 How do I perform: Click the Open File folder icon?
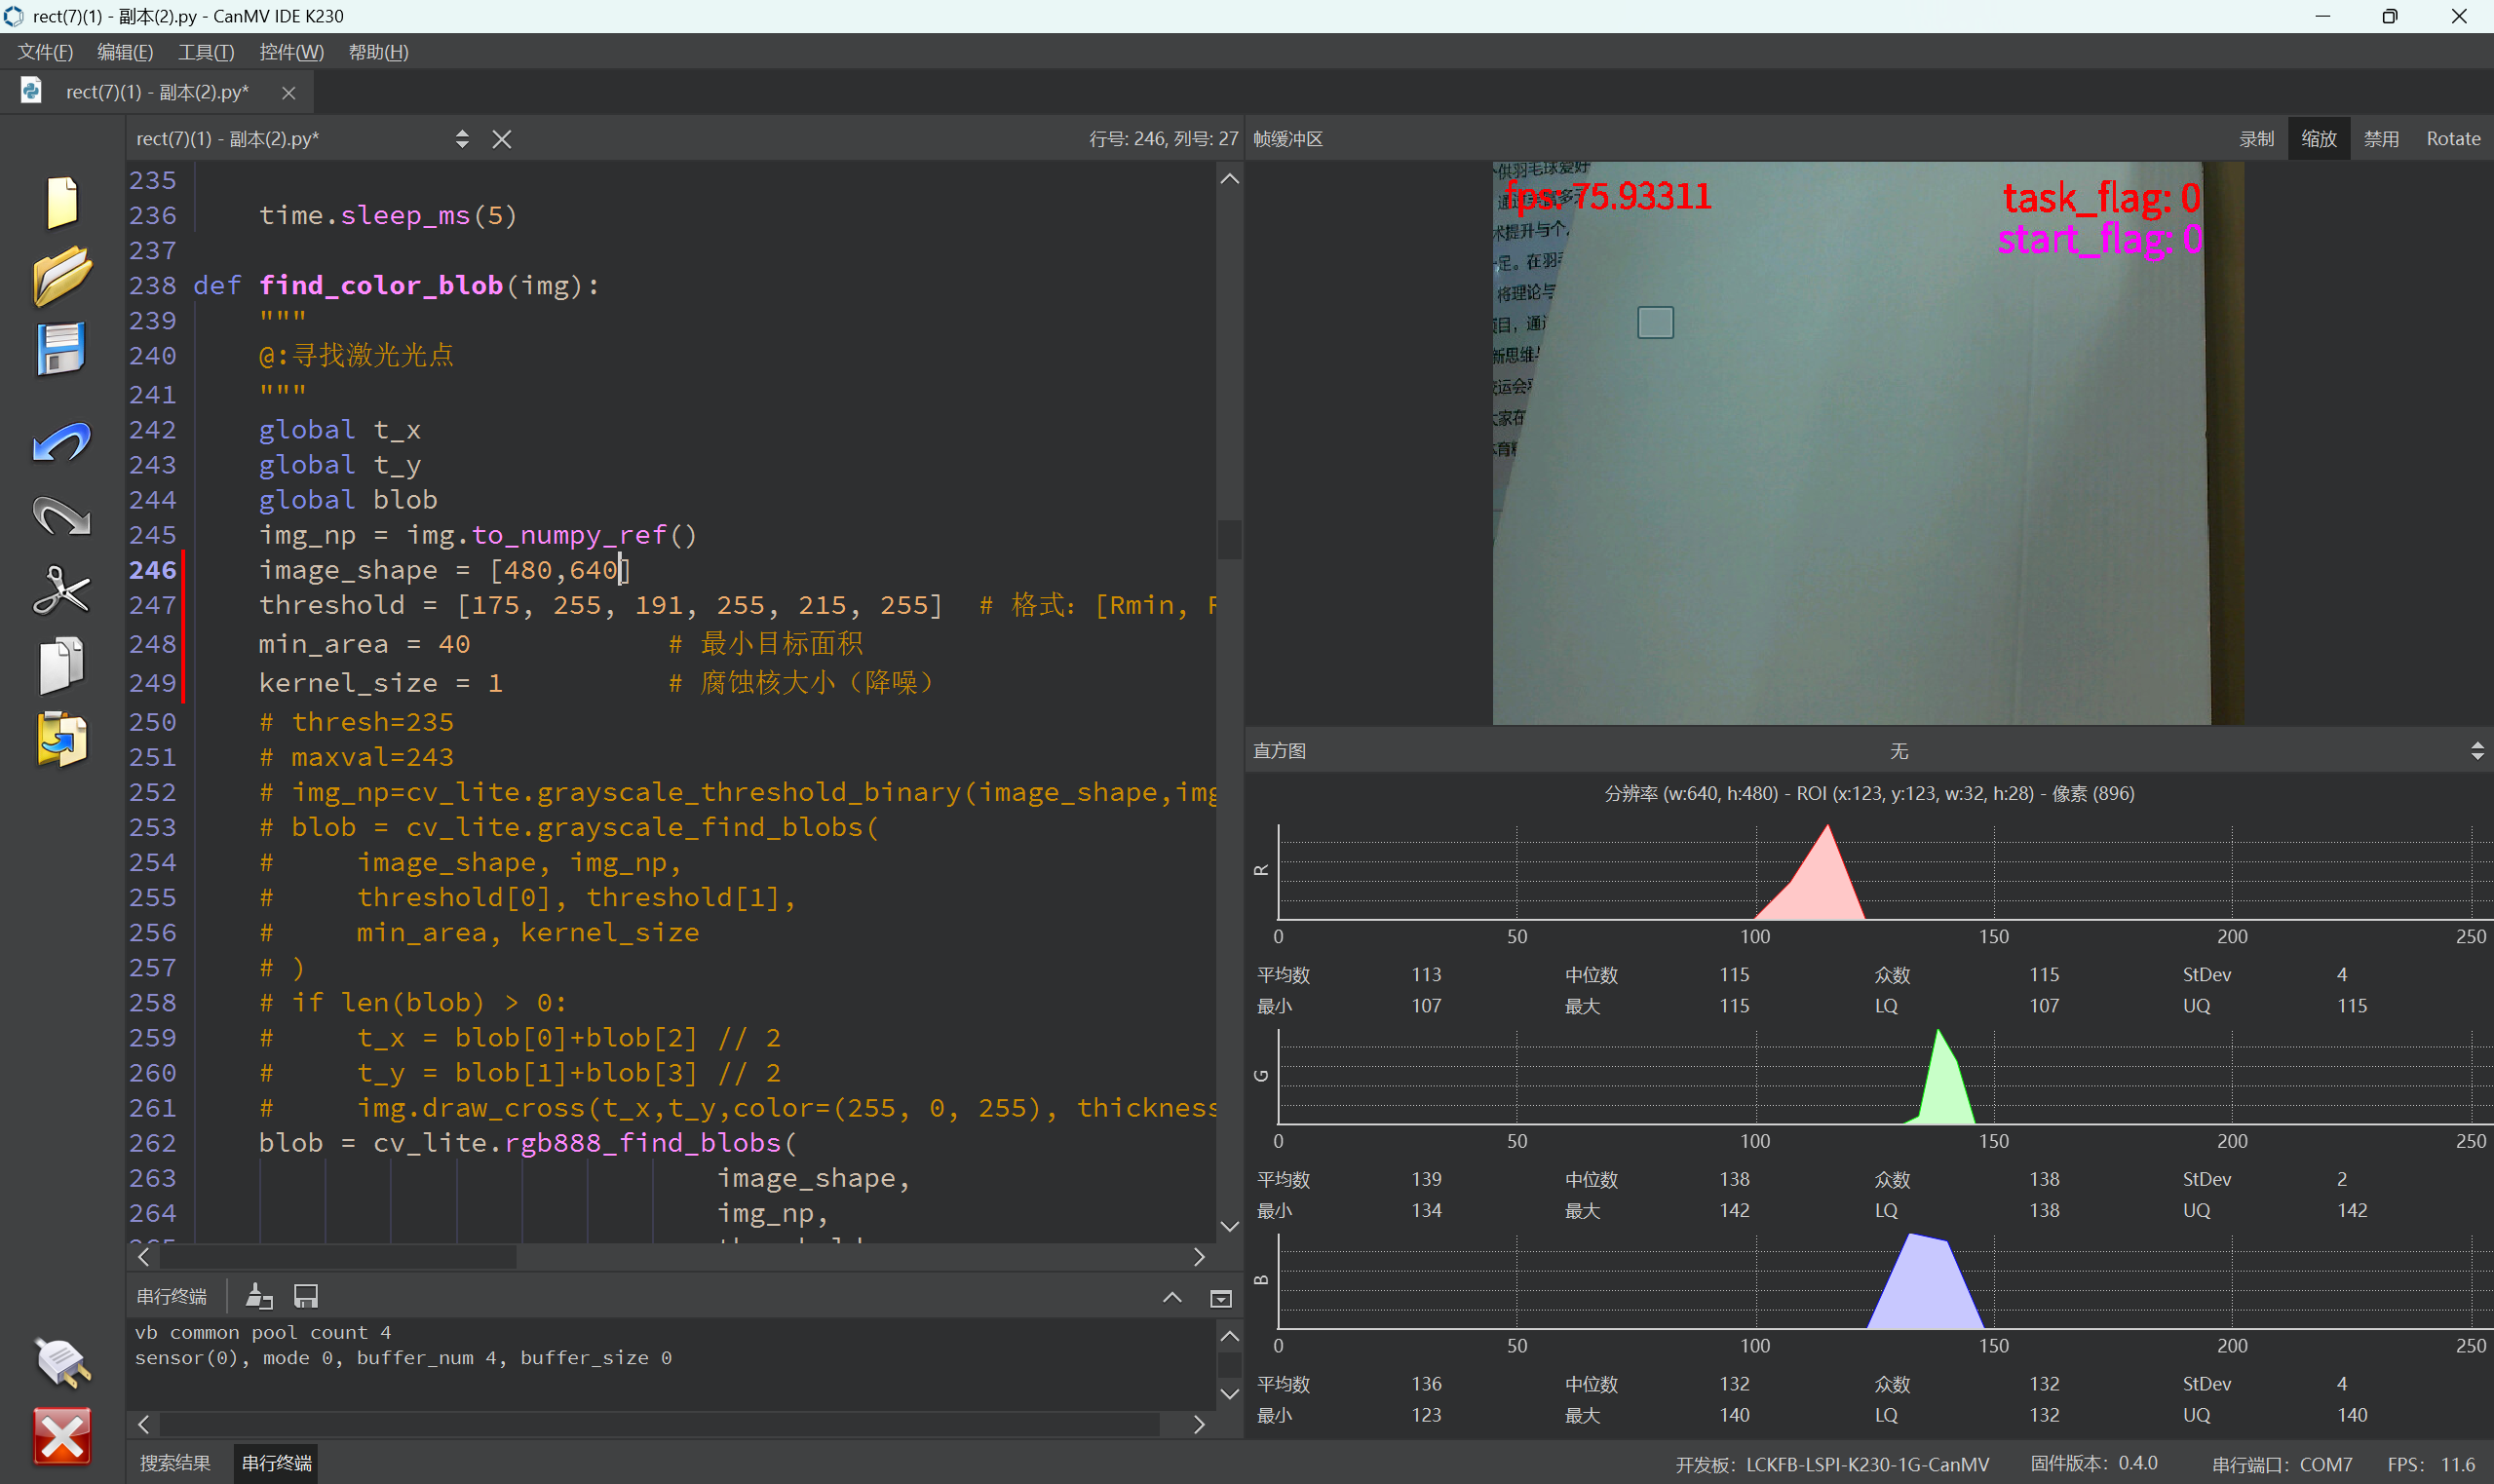pyautogui.click(x=62, y=275)
